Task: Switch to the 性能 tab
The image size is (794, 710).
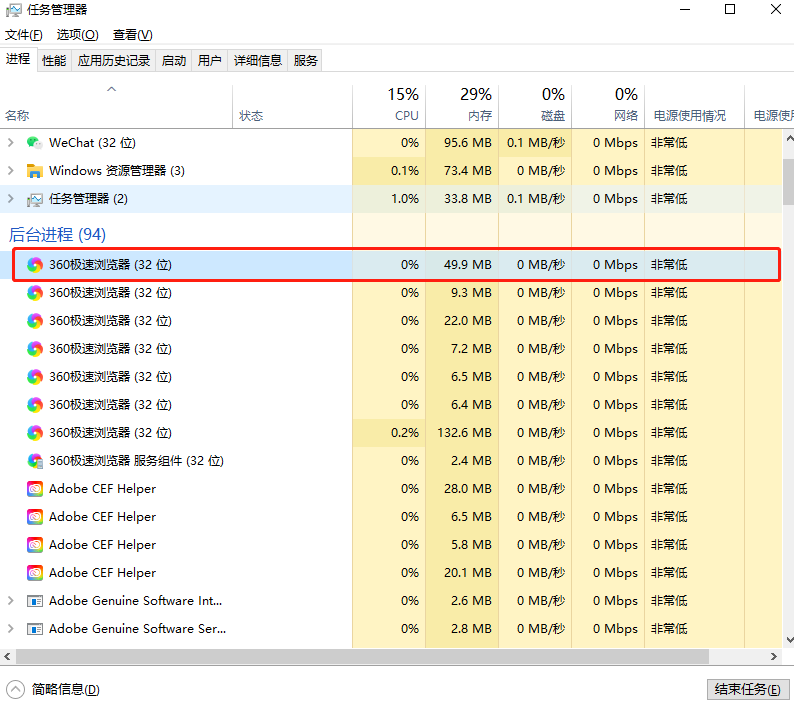Action: click(x=54, y=60)
